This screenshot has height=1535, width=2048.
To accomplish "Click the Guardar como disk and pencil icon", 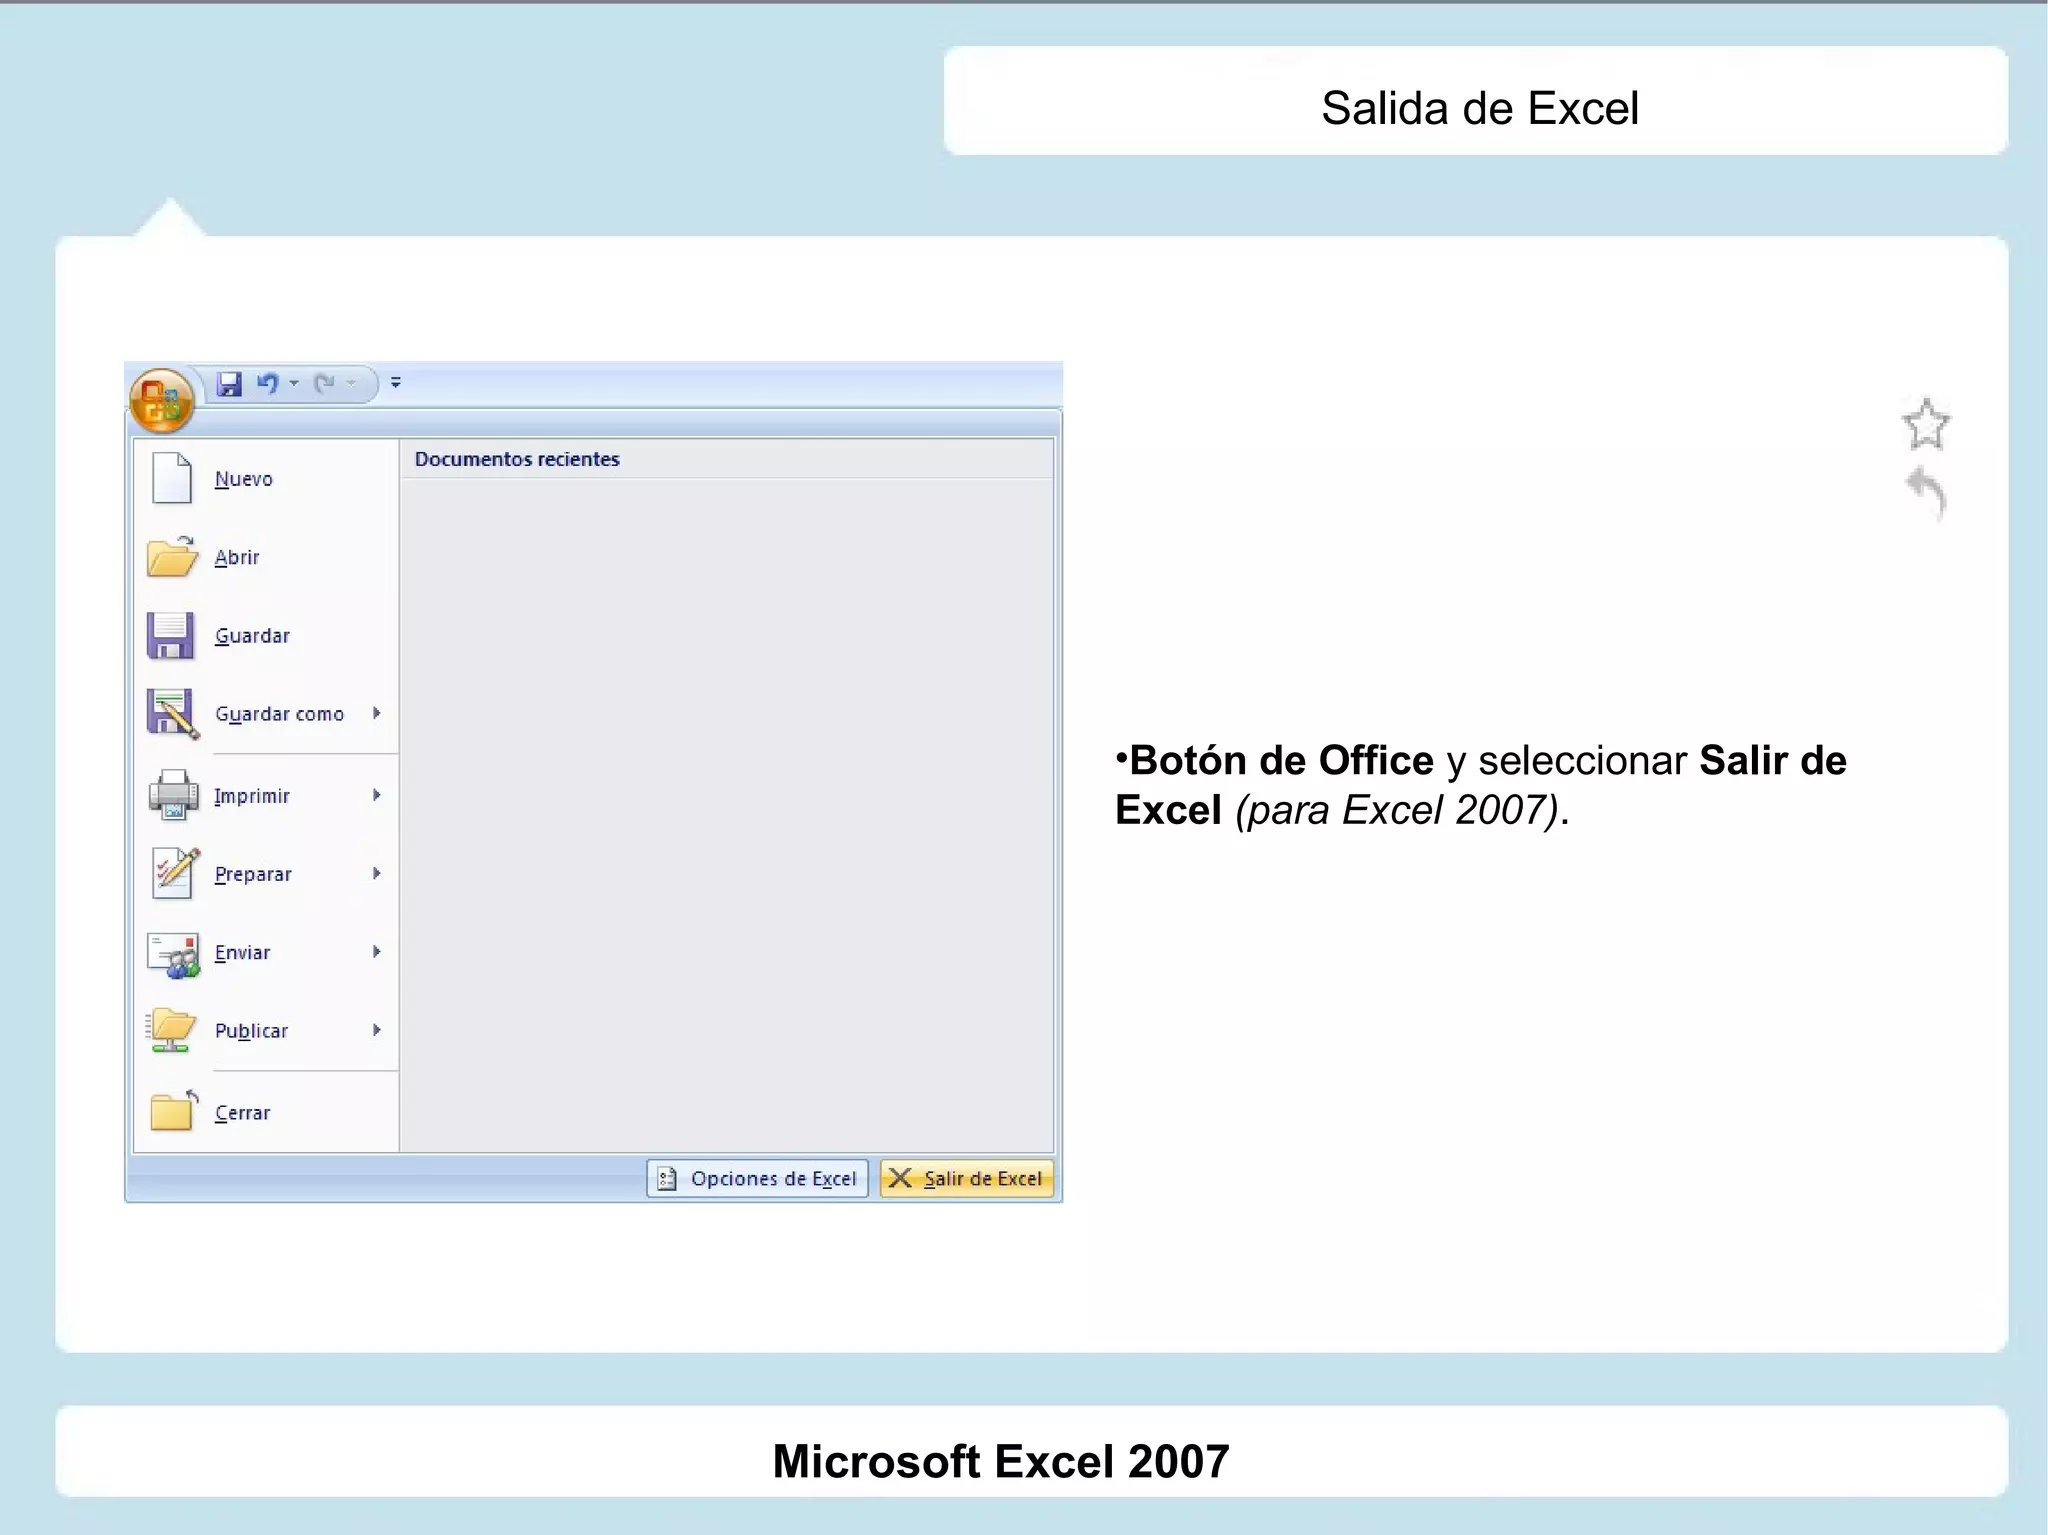I will (x=172, y=713).
